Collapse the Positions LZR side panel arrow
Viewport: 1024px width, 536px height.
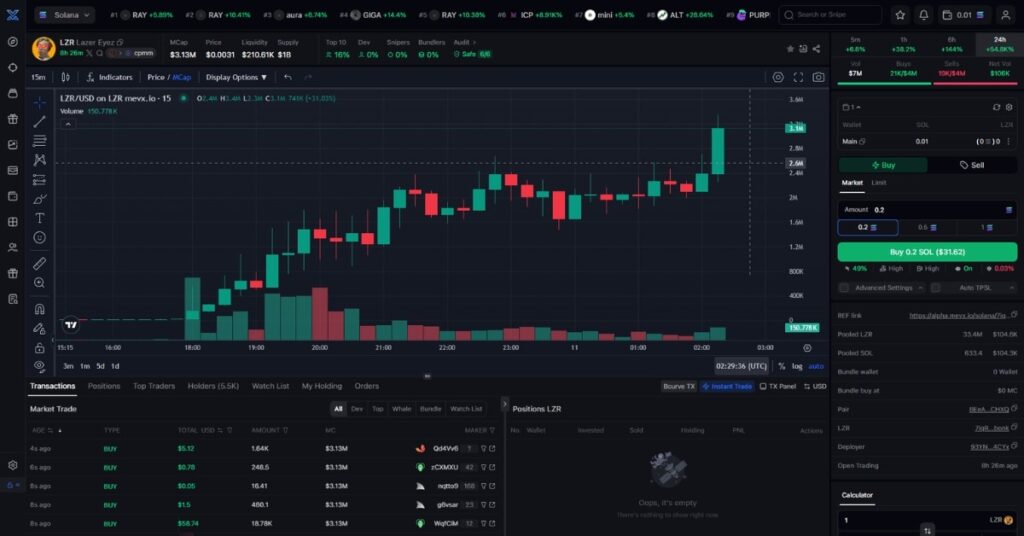pyautogui.click(x=504, y=405)
